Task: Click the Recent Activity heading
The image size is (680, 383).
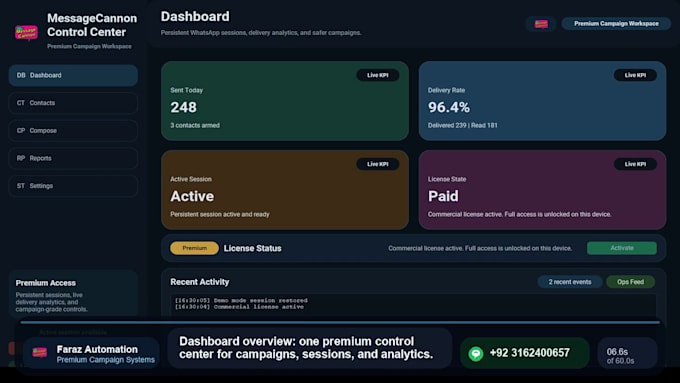Action: pos(199,282)
